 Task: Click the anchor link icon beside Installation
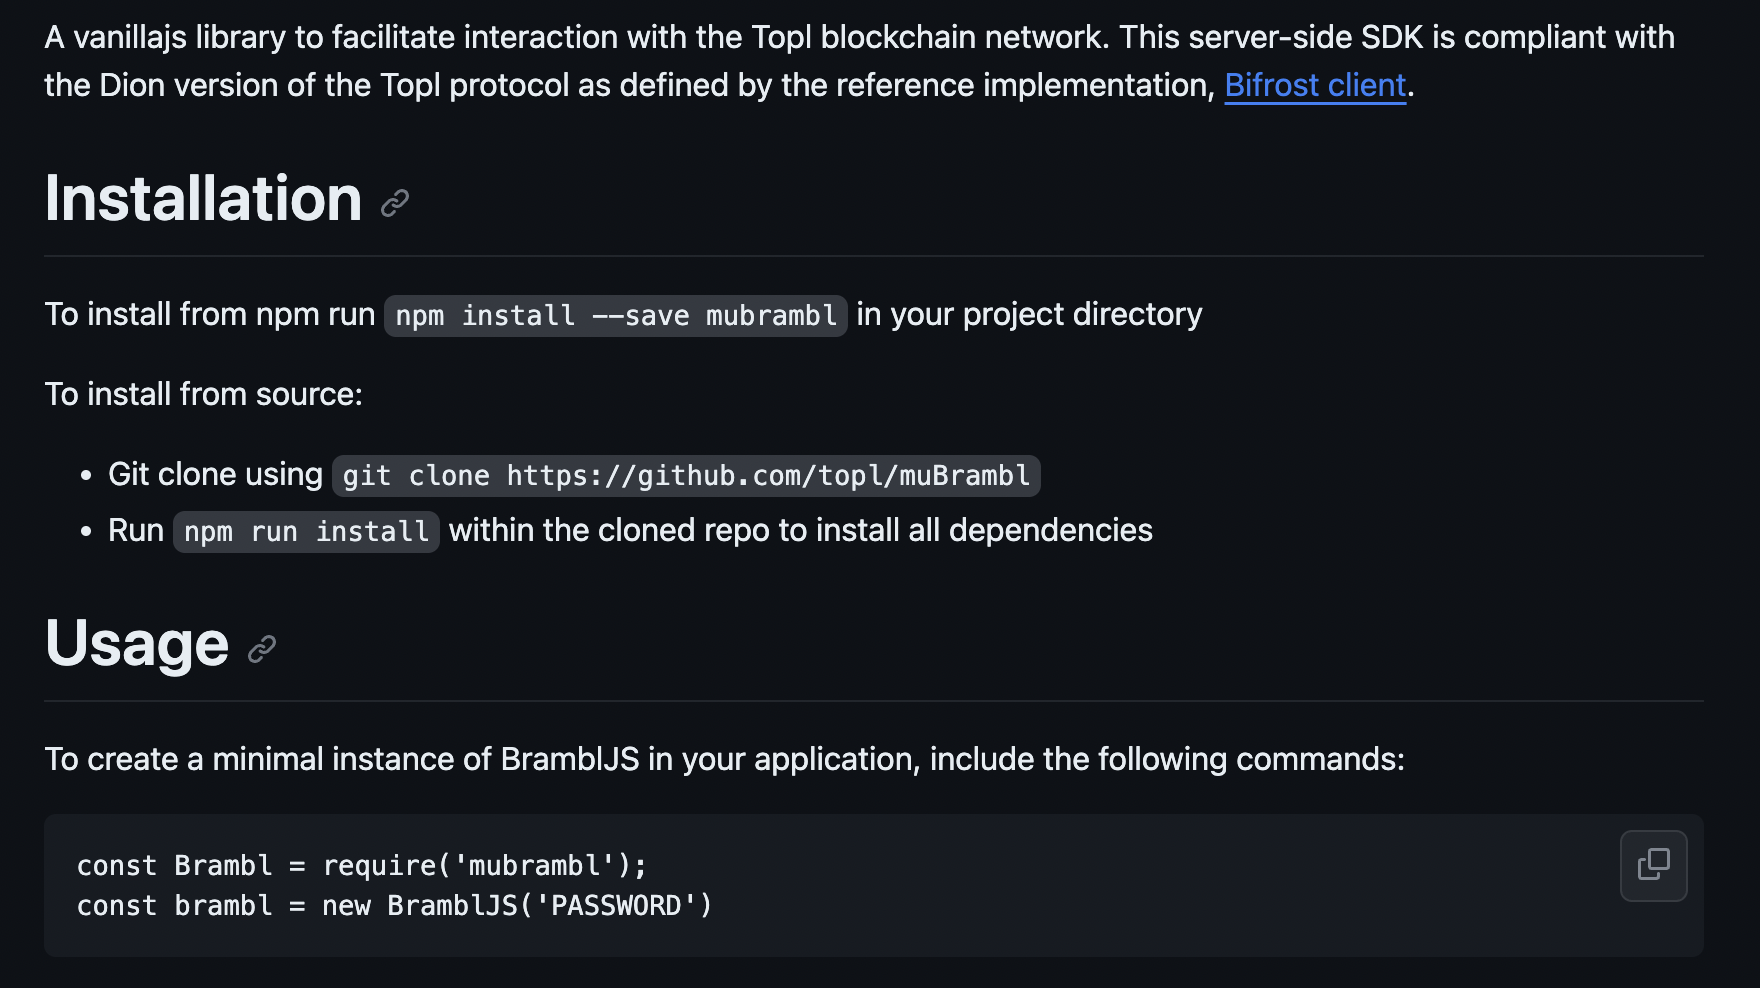coord(395,203)
